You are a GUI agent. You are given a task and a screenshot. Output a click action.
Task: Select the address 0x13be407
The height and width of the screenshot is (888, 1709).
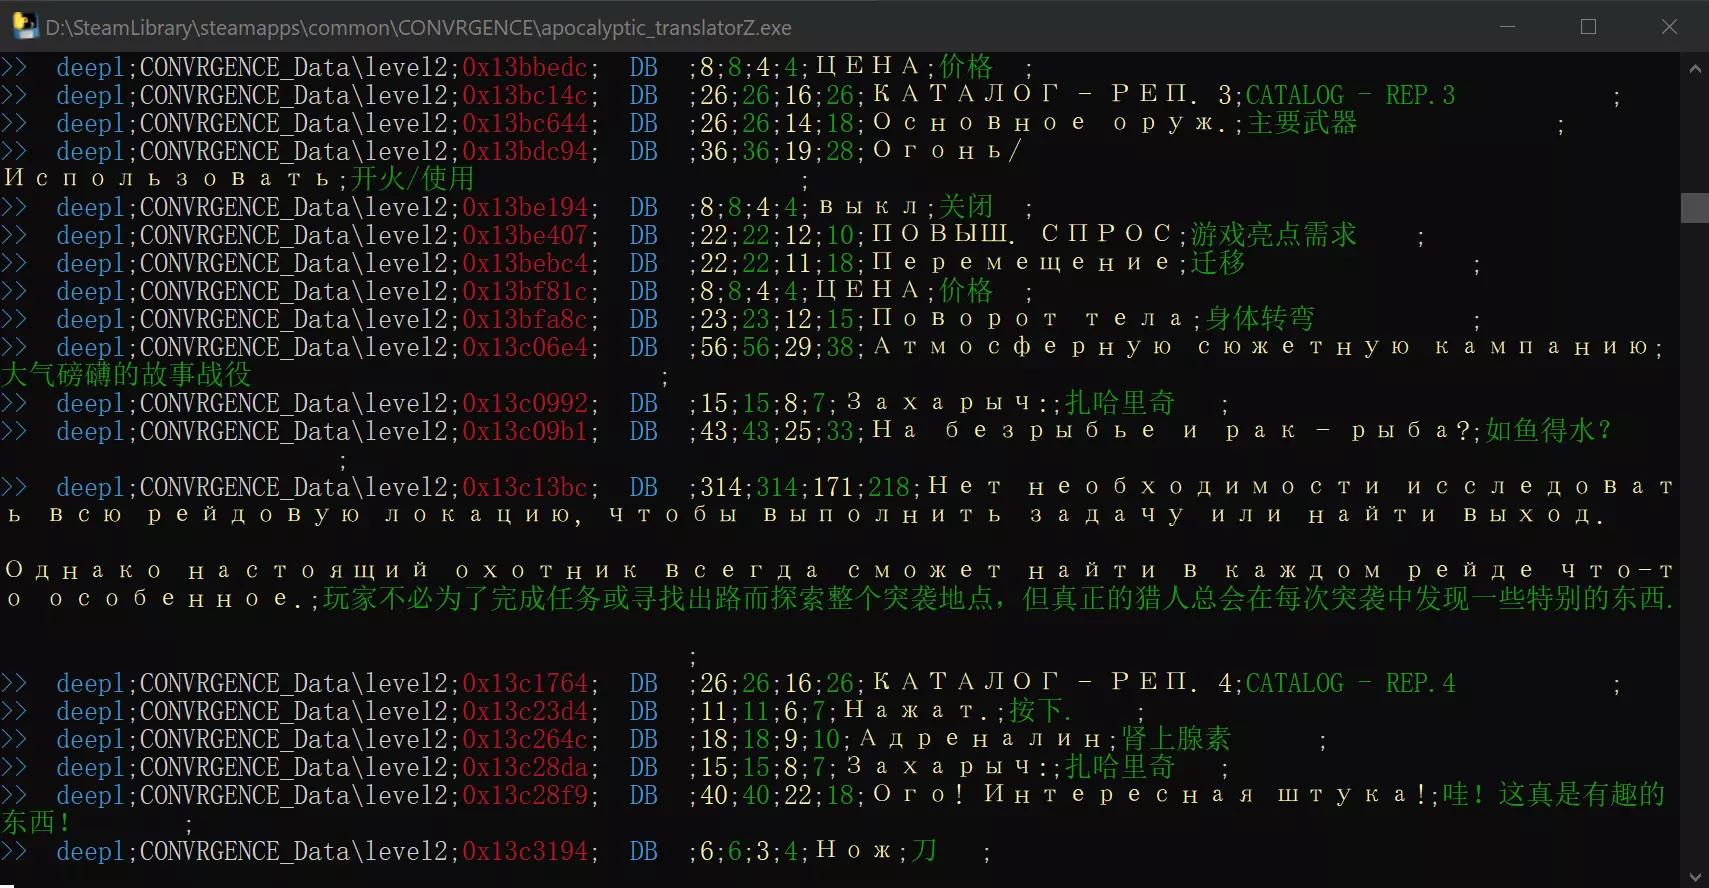525,235
